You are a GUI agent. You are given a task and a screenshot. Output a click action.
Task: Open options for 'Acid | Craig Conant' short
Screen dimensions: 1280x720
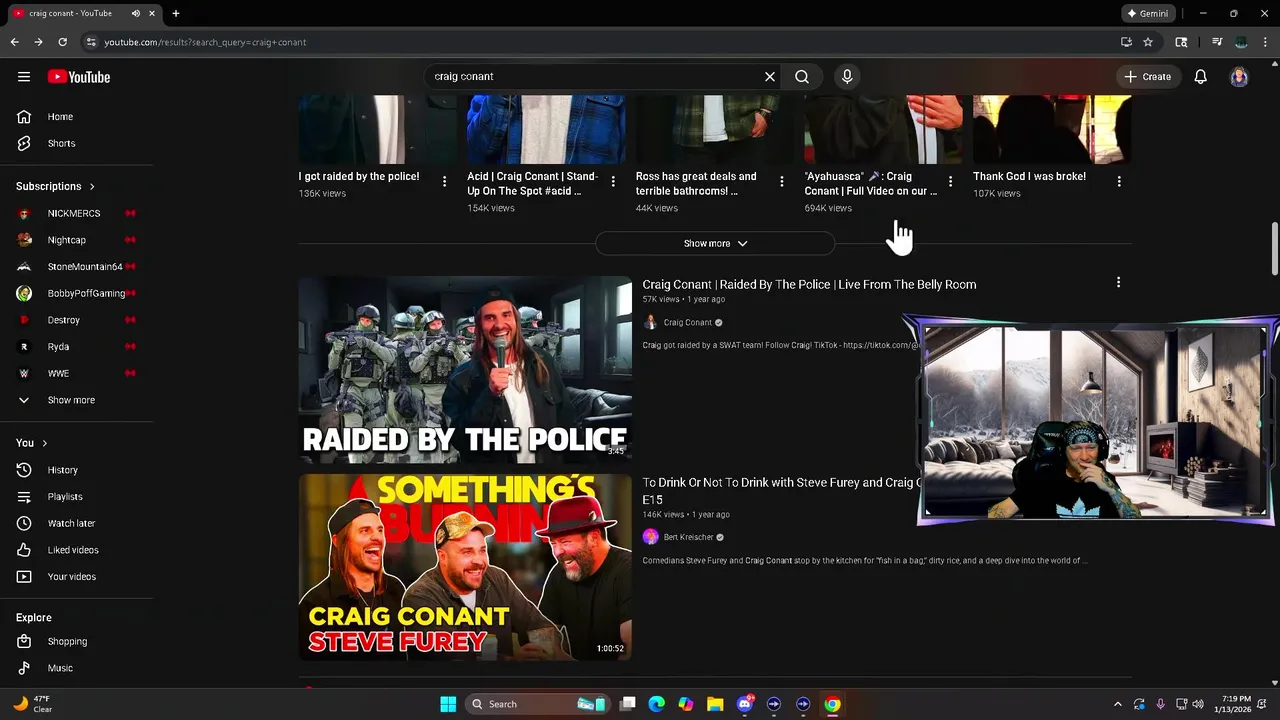click(613, 181)
